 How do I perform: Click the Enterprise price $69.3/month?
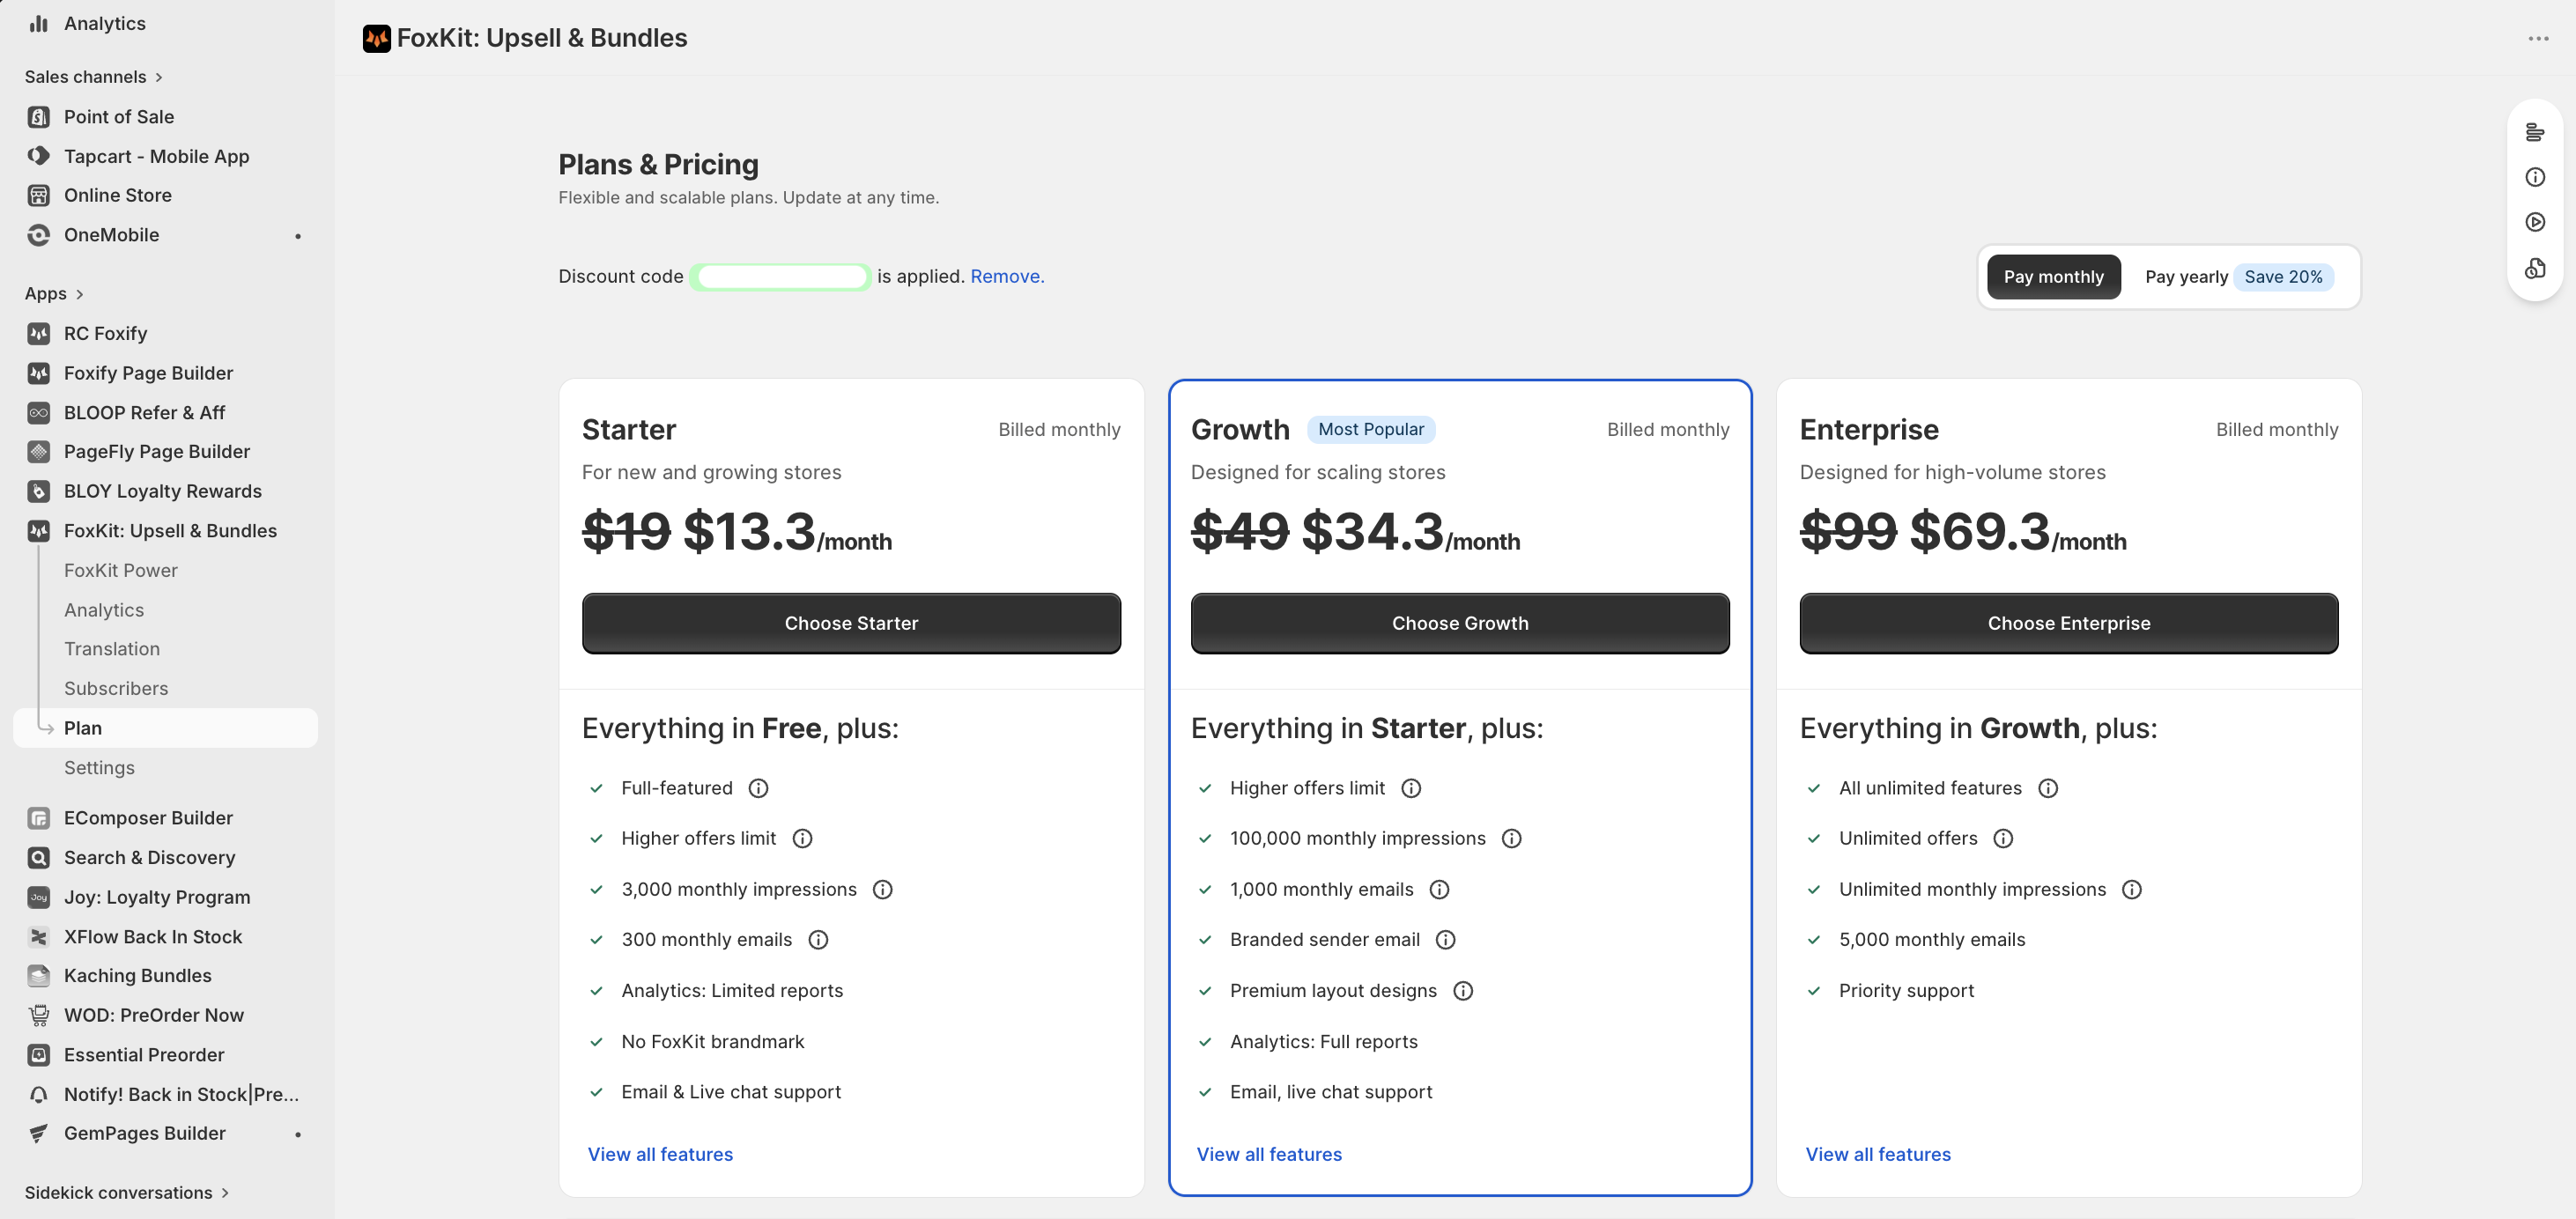coord(2018,531)
